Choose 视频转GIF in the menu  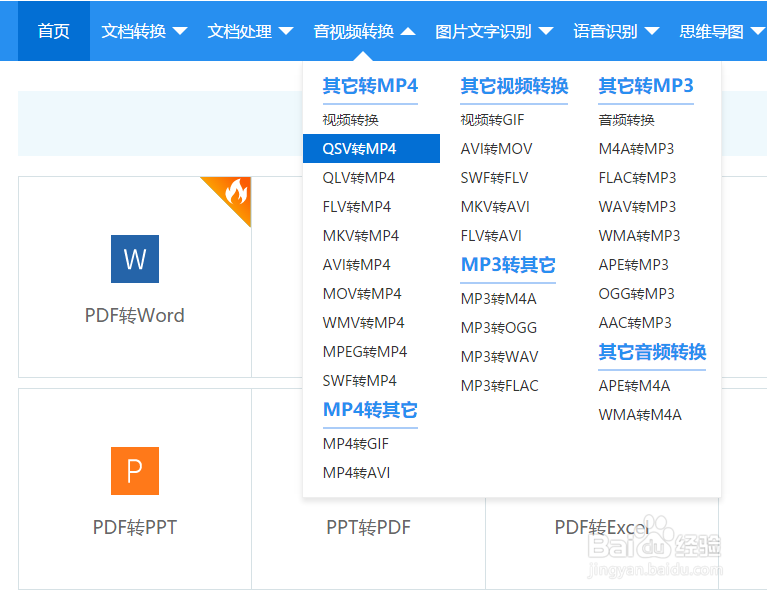492,120
